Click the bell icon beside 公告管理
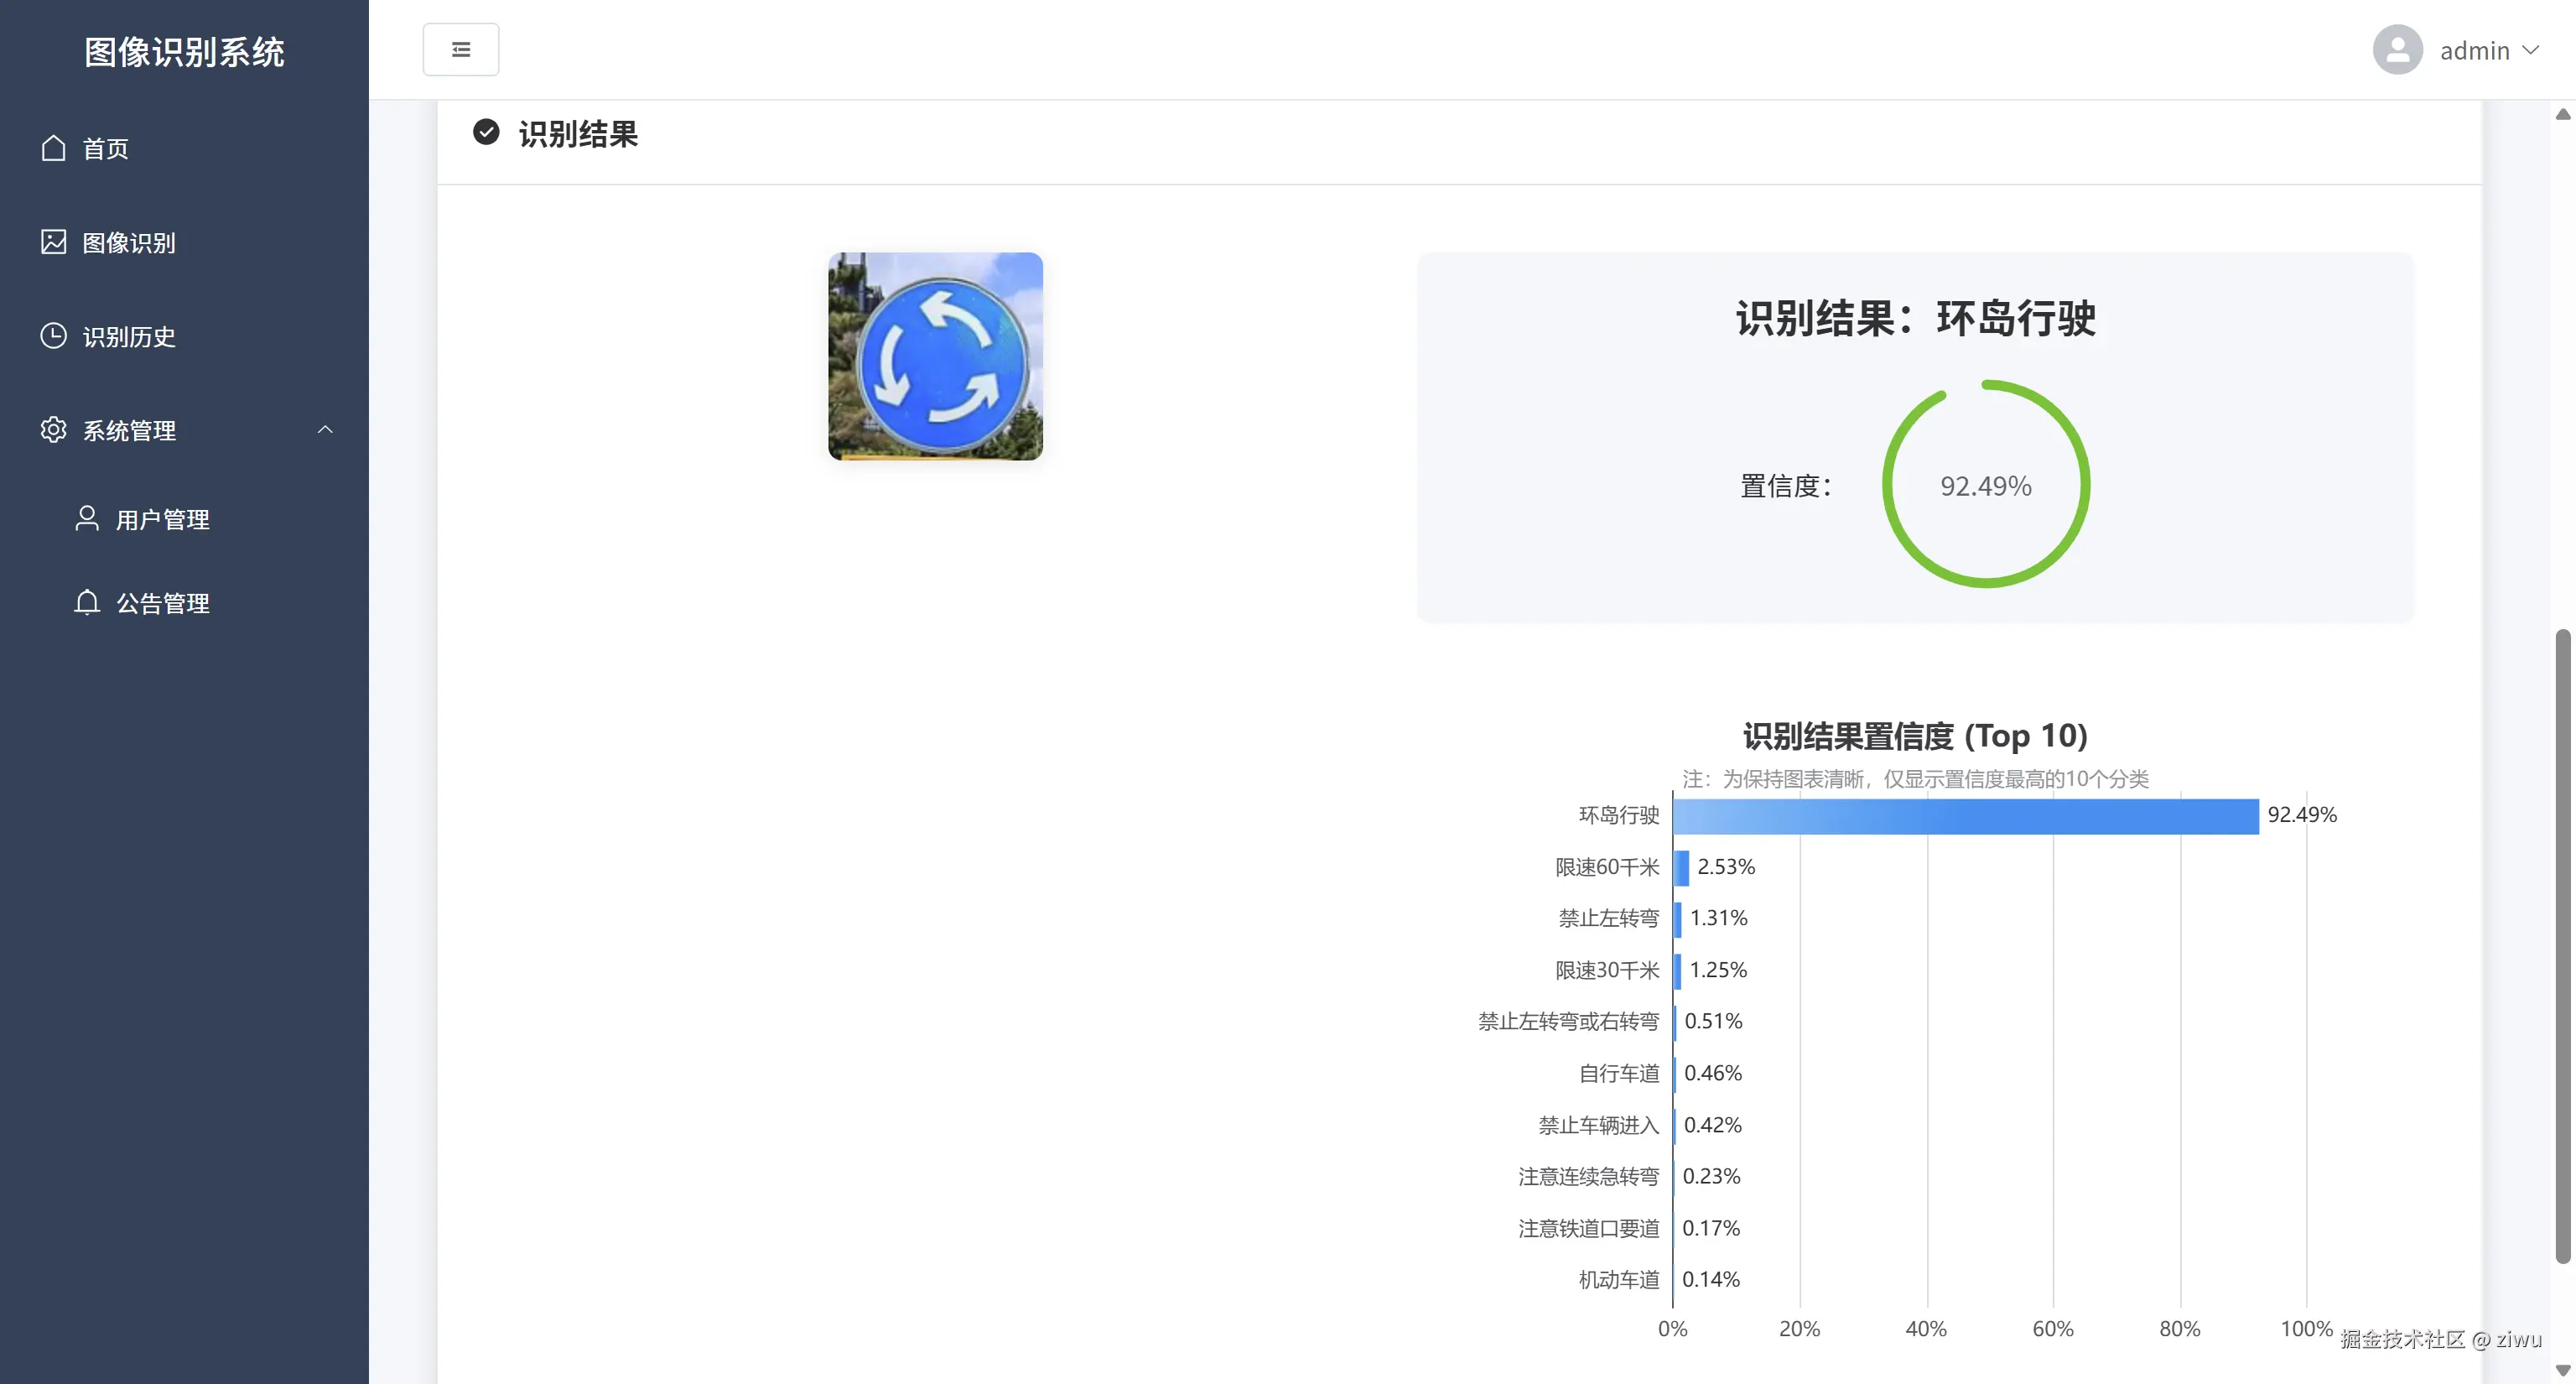 tap(86, 602)
